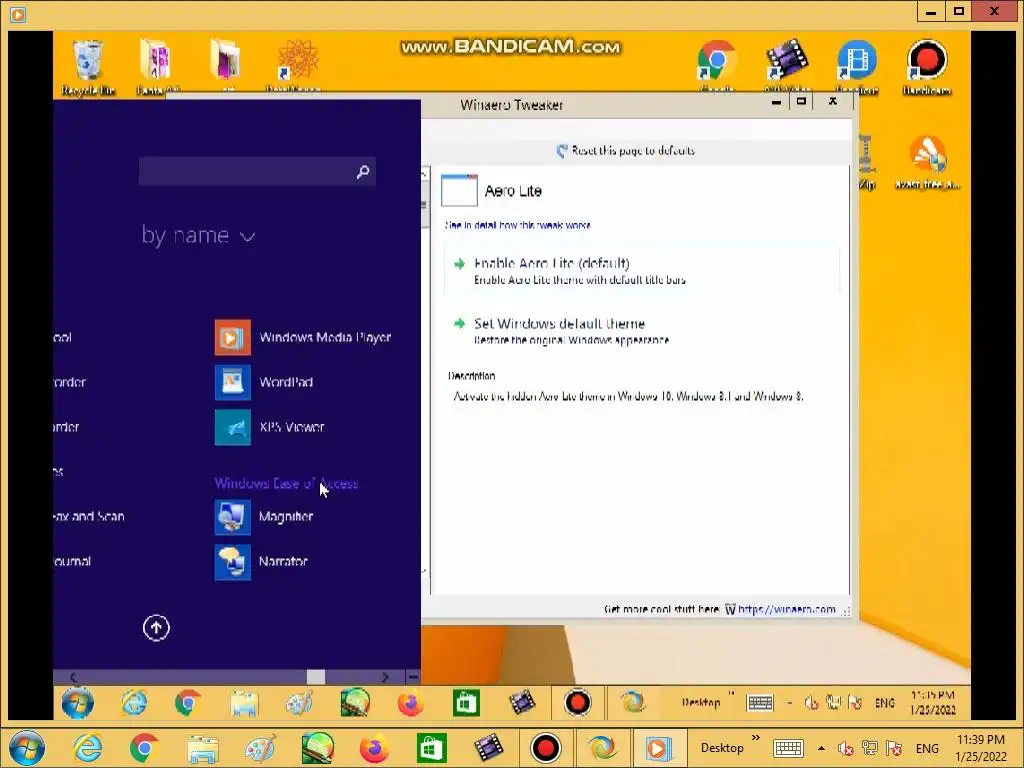Open Action Center flag in bottom tray
Screen dimensions: 1024x768
[894, 748]
